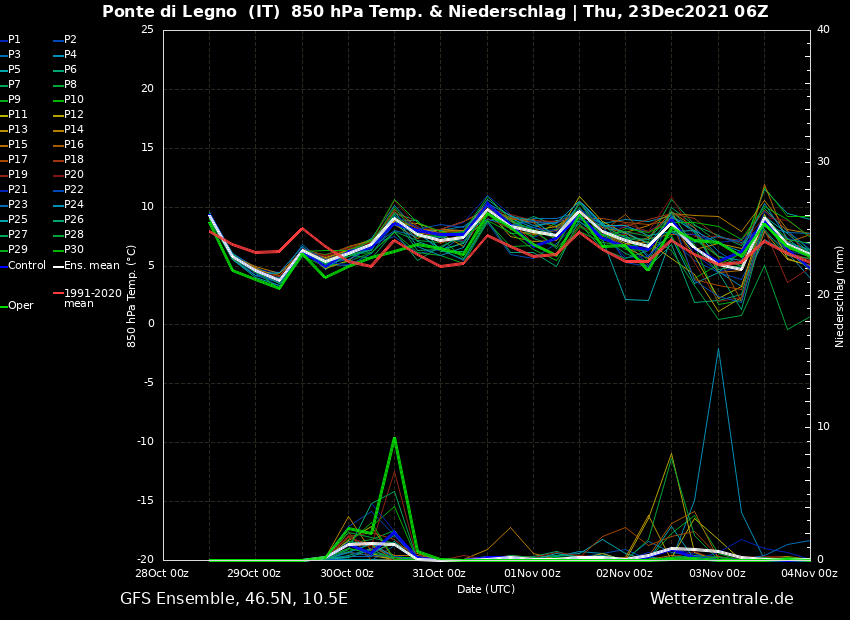This screenshot has height=620, width=850.
Task: Click the 28Oct 00z axis label
Action: (162, 573)
